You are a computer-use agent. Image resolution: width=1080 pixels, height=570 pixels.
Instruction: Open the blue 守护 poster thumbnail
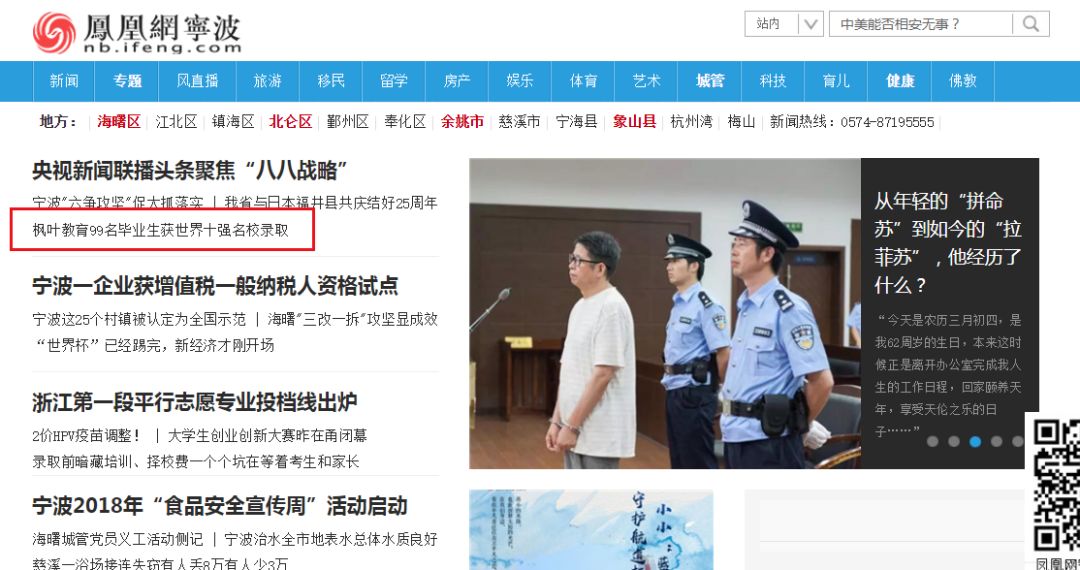591,529
